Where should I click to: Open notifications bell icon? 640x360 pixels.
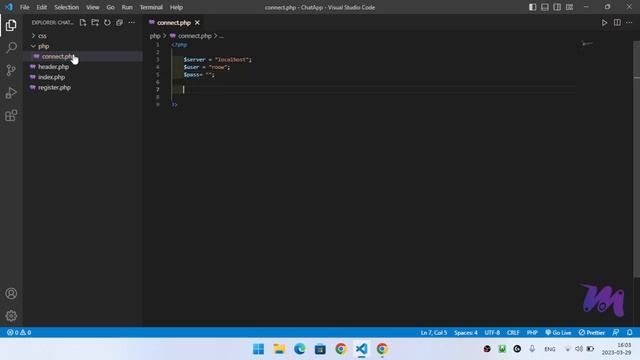(x=630, y=333)
